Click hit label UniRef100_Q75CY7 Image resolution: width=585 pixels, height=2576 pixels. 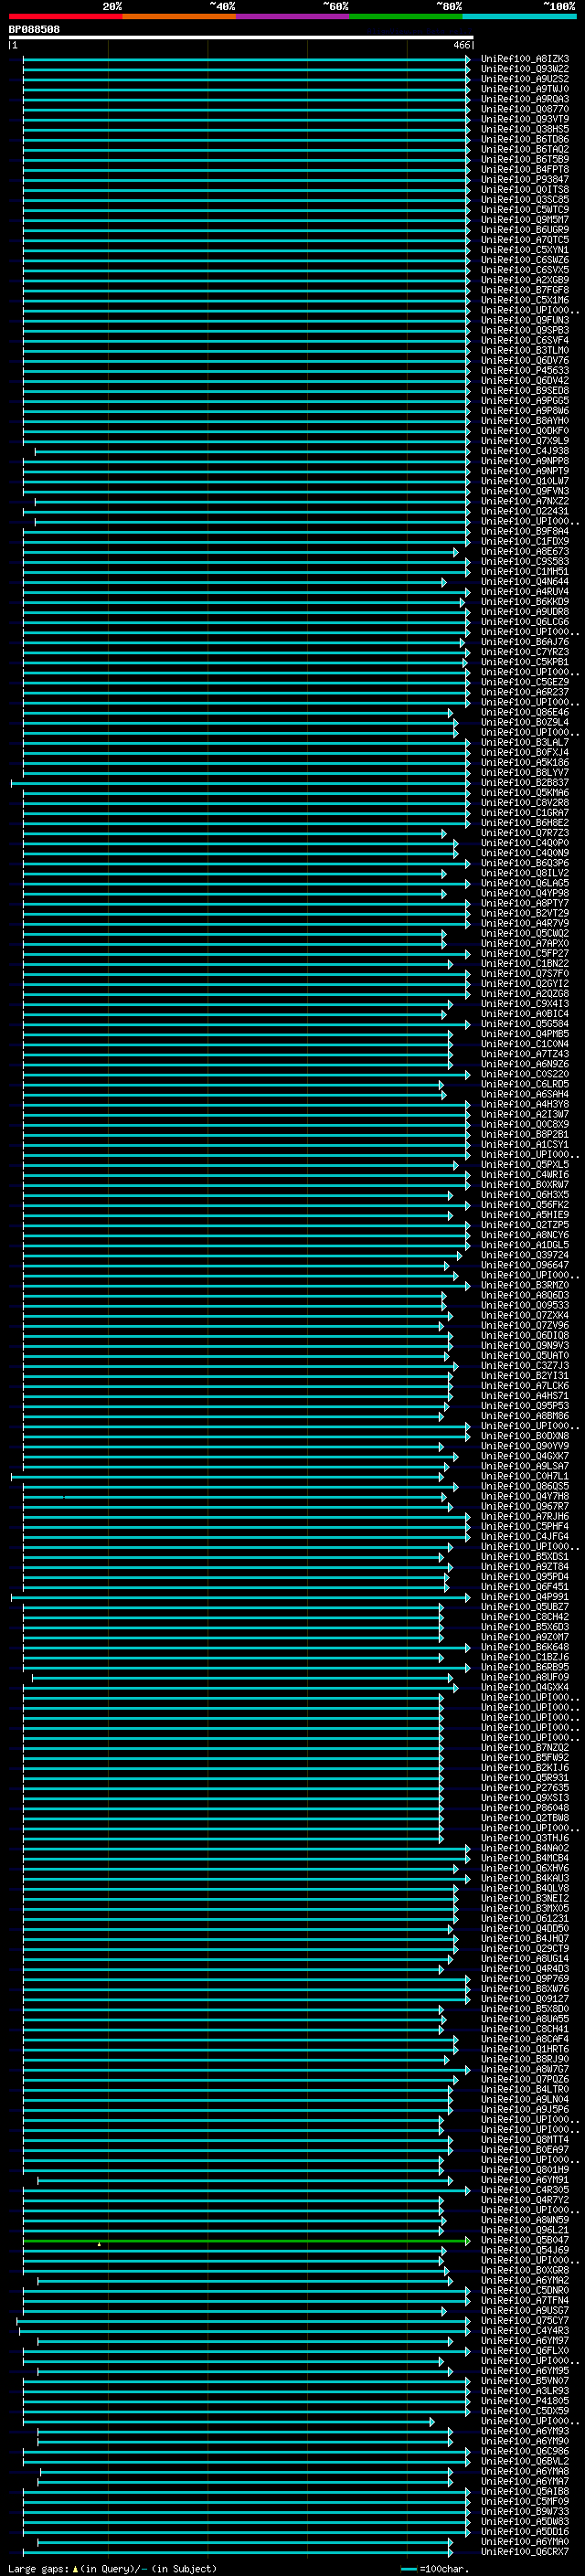[525, 2322]
